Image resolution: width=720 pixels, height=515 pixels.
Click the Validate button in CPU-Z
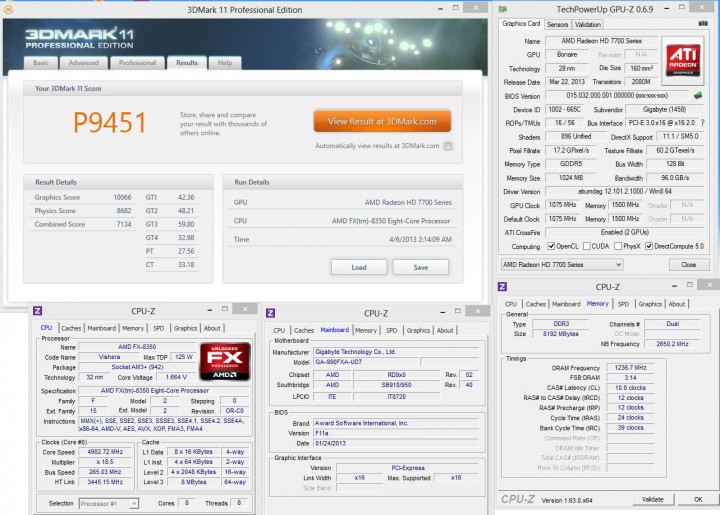pos(652,499)
